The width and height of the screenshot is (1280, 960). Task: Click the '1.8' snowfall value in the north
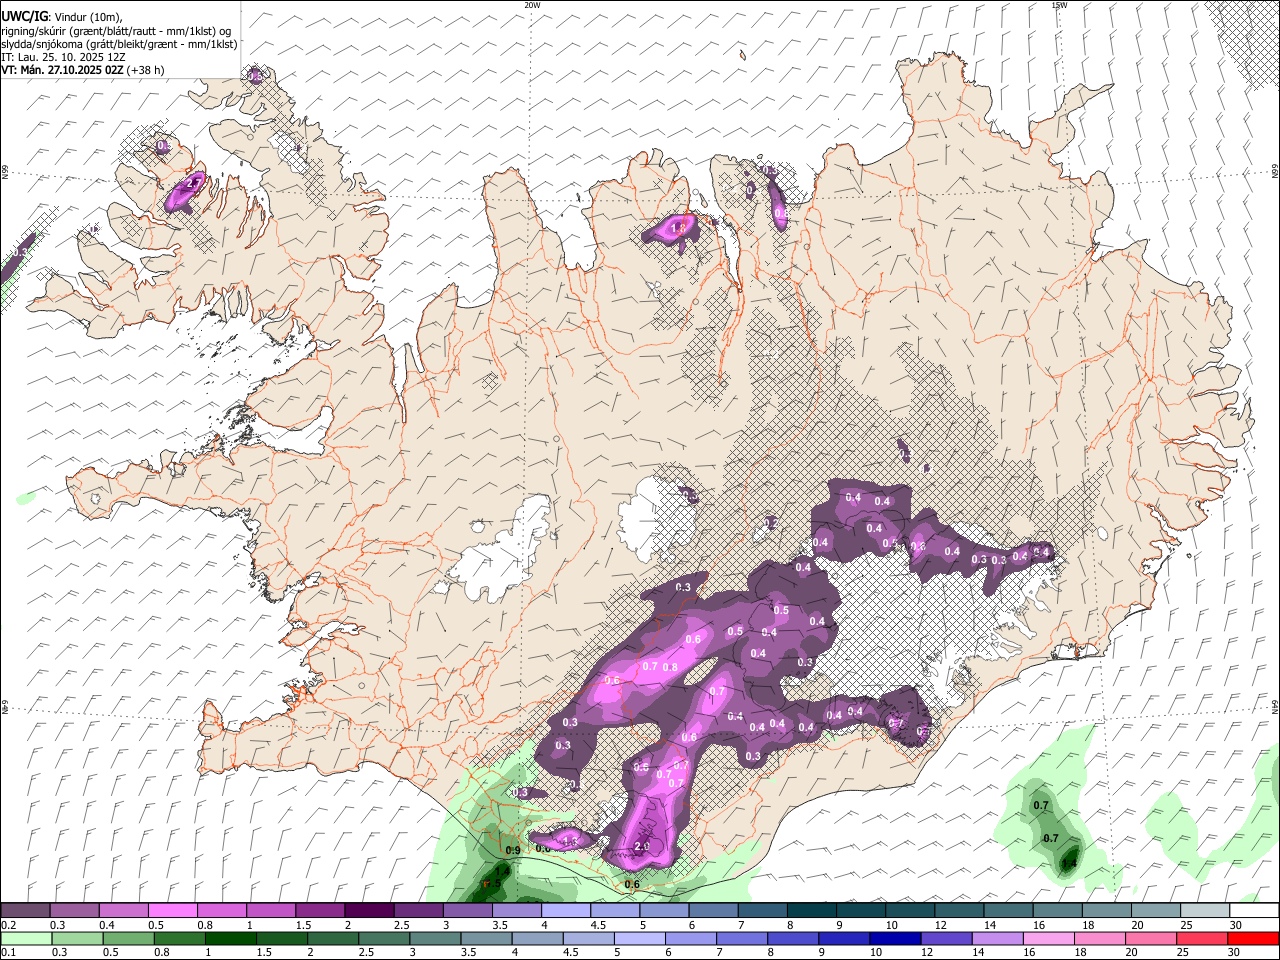click(677, 229)
